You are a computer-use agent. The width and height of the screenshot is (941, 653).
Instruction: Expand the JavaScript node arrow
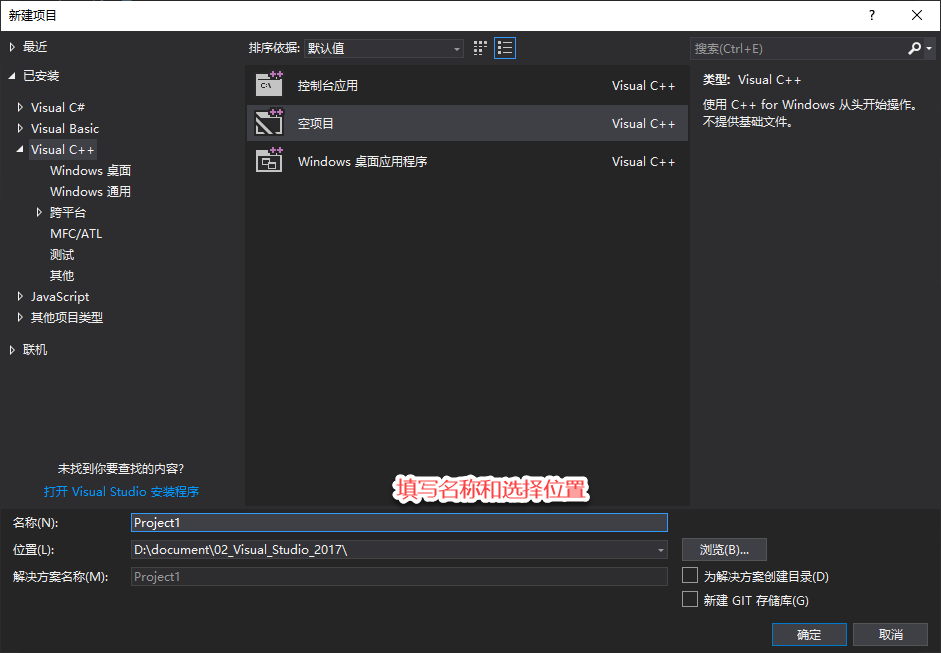tap(20, 296)
